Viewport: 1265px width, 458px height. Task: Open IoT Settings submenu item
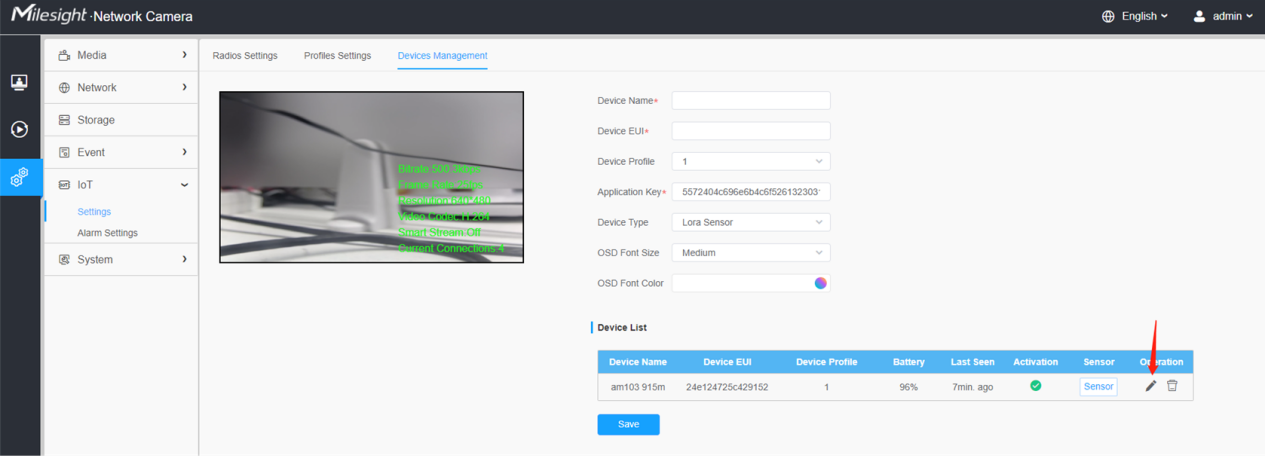(x=94, y=212)
